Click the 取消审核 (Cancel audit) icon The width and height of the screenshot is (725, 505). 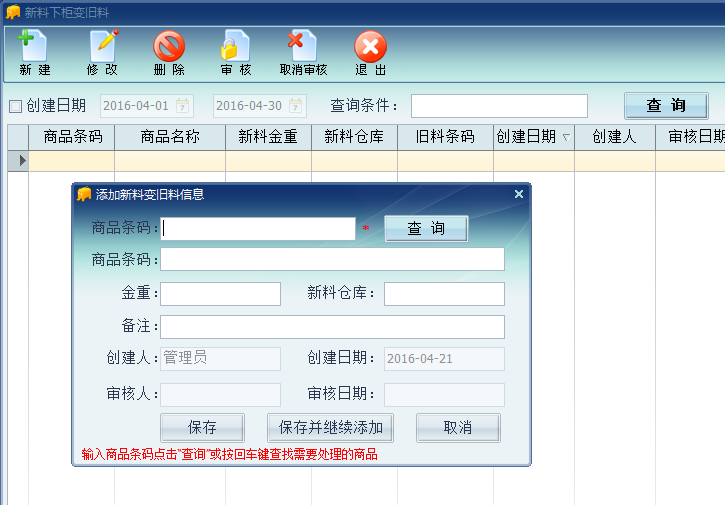point(302,46)
